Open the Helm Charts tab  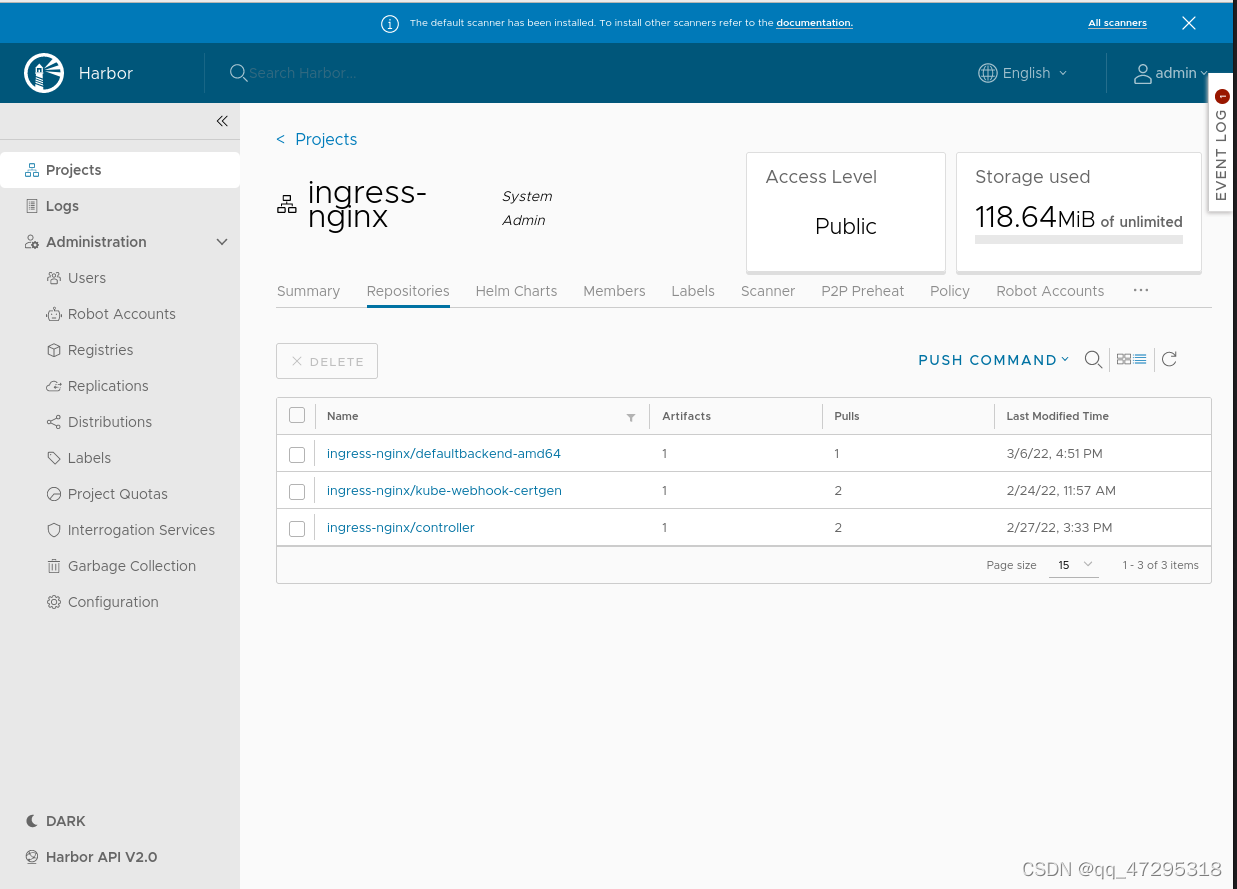click(x=516, y=291)
